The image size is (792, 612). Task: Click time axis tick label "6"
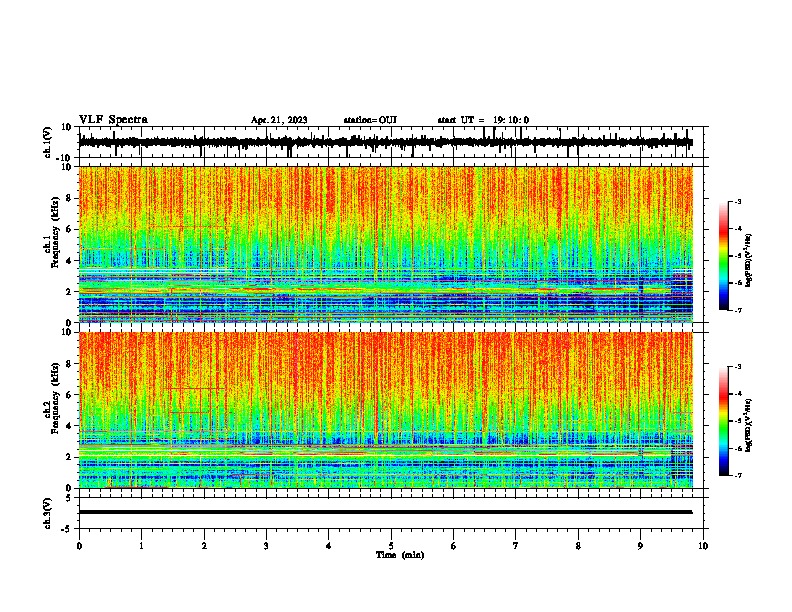[x=454, y=546]
